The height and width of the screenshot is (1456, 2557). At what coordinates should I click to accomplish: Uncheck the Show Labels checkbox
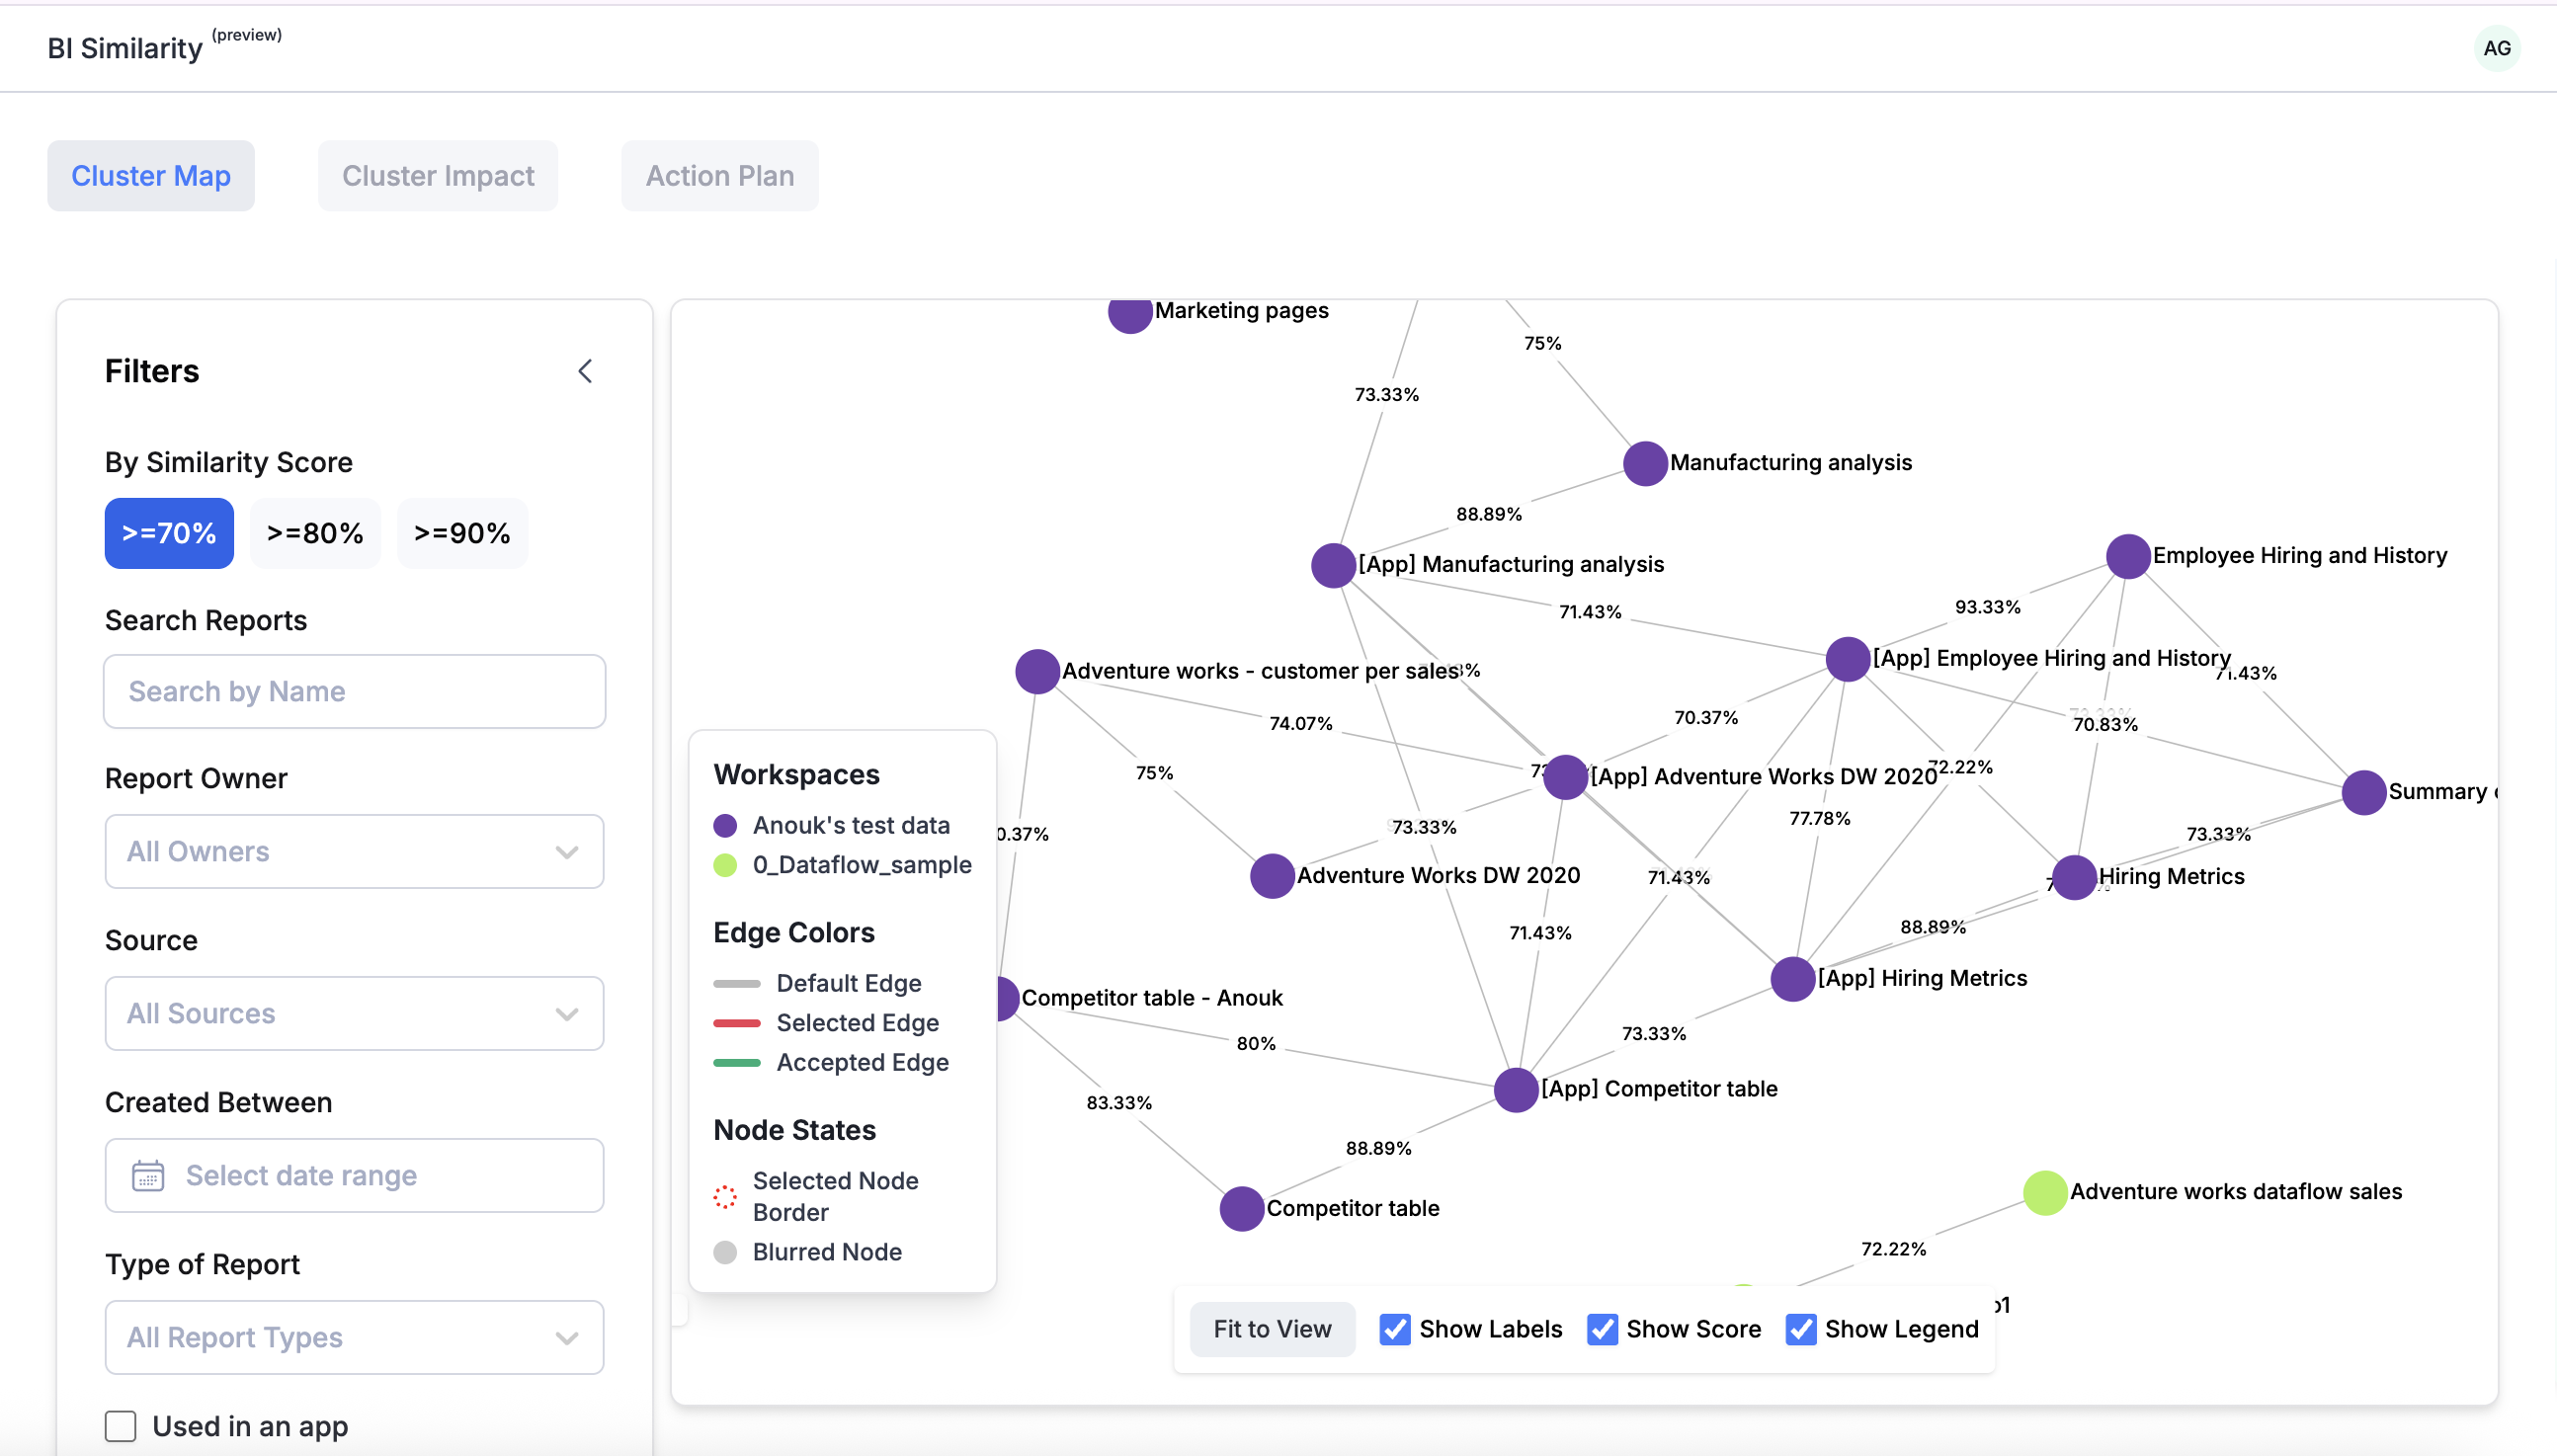coord(1394,1329)
